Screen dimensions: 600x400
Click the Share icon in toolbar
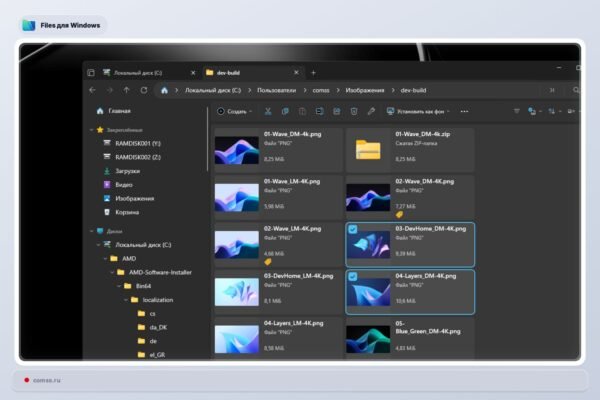point(337,111)
